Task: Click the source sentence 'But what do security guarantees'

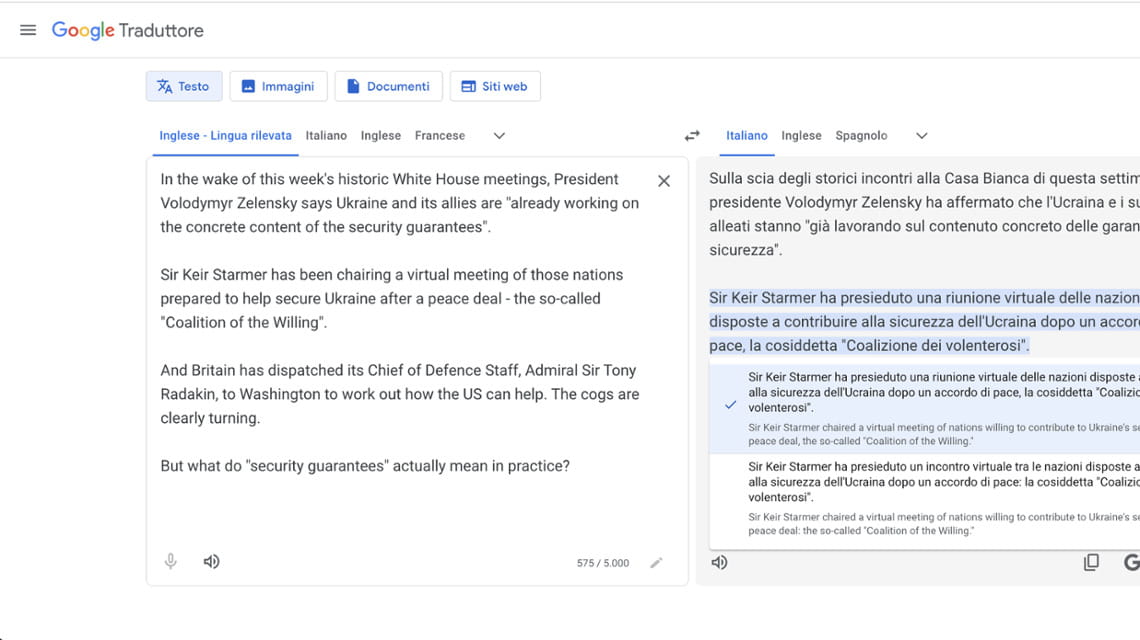Action: coord(365,465)
